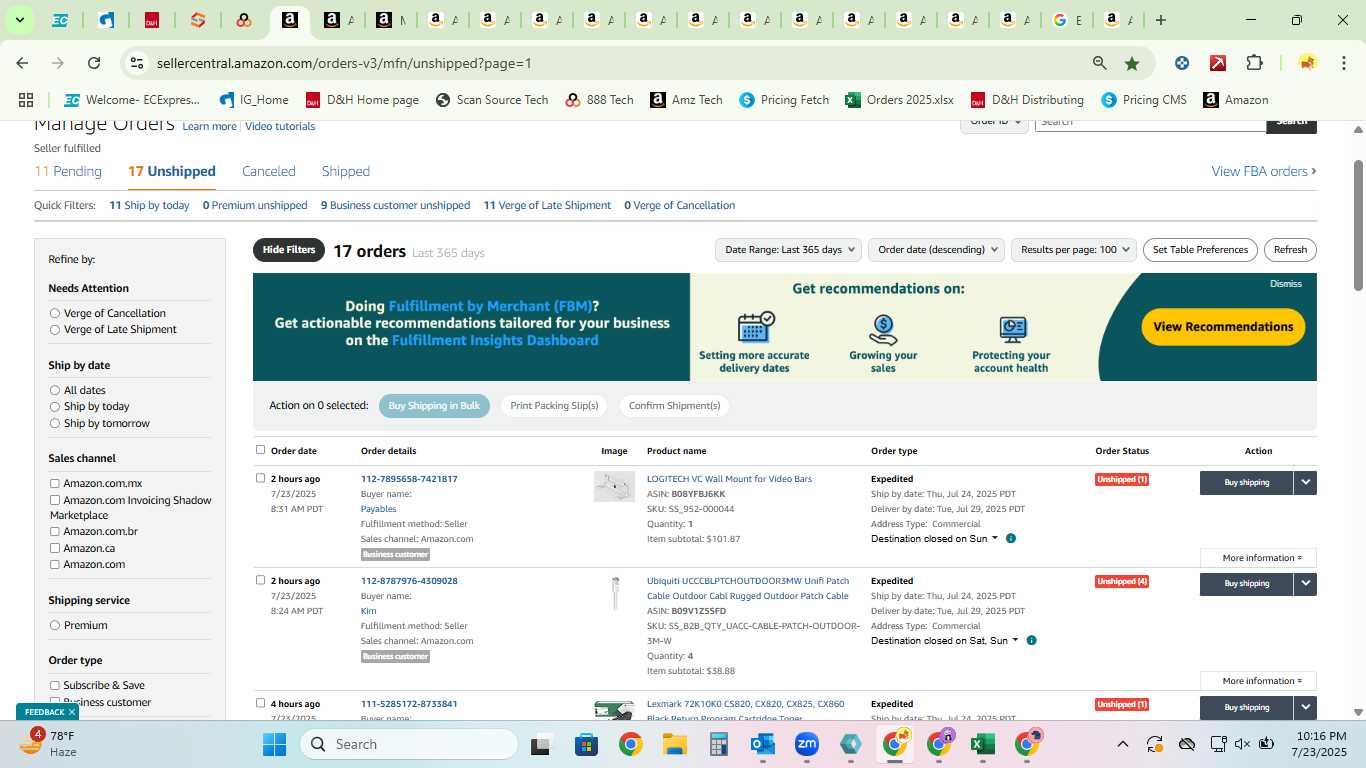The height and width of the screenshot is (768, 1366).
Task: Open the browser tab search chevron
Action: tap(19, 20)
